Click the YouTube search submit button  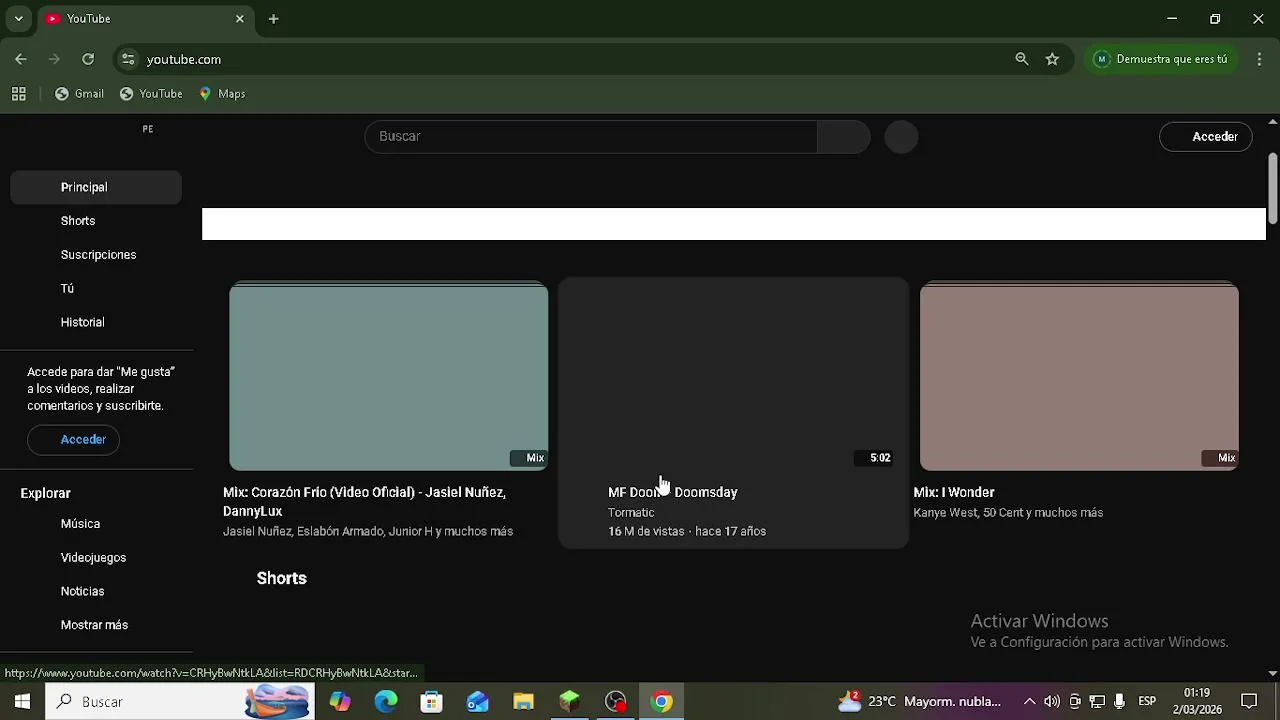[844, 136]
